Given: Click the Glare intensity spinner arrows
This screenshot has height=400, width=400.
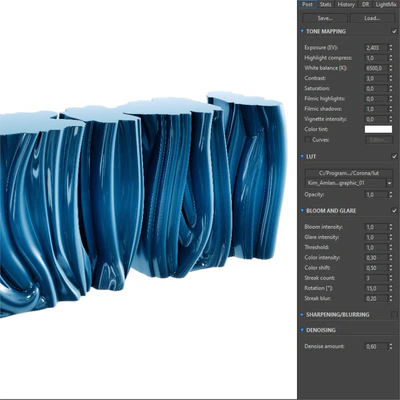Looking at the screenshot, I should coord(391,237).
